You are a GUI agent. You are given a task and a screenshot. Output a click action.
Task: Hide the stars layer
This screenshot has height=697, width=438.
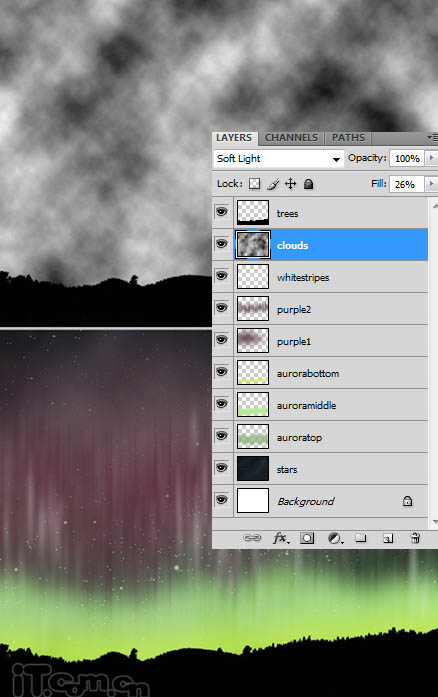click(x=221, y=468)
